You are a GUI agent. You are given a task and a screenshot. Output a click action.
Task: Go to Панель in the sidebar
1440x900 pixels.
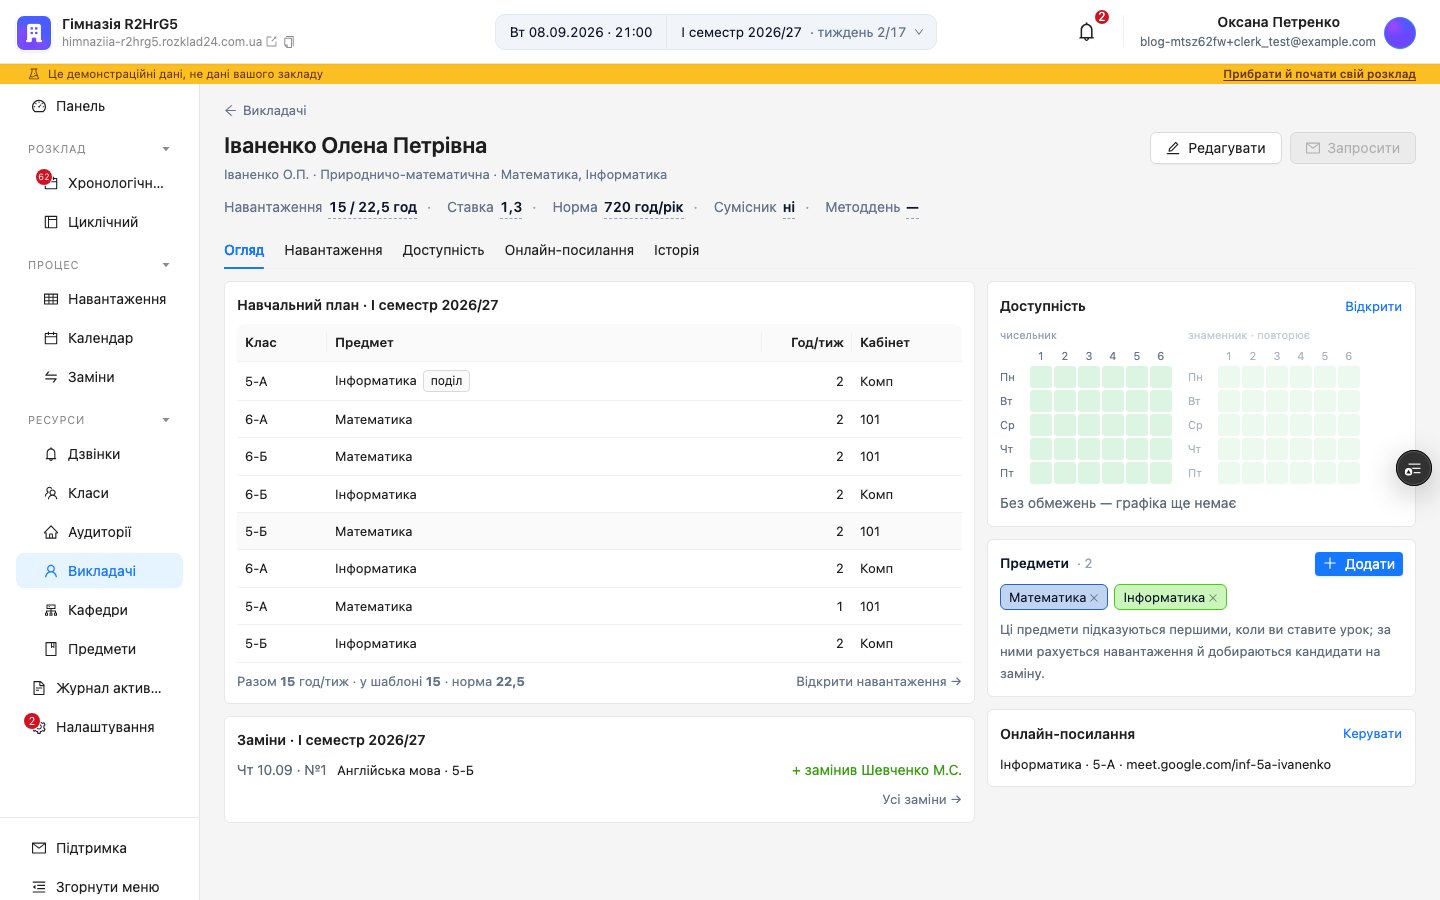100,106
